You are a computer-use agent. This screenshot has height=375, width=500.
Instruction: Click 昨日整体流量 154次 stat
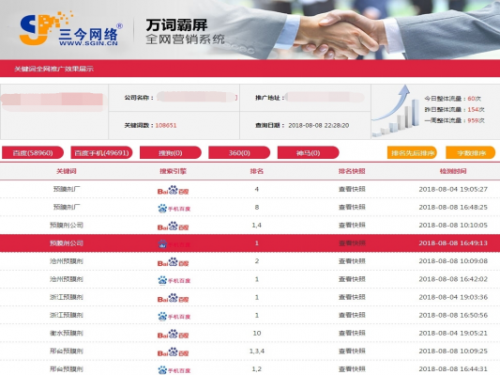(x=454, y=109)
